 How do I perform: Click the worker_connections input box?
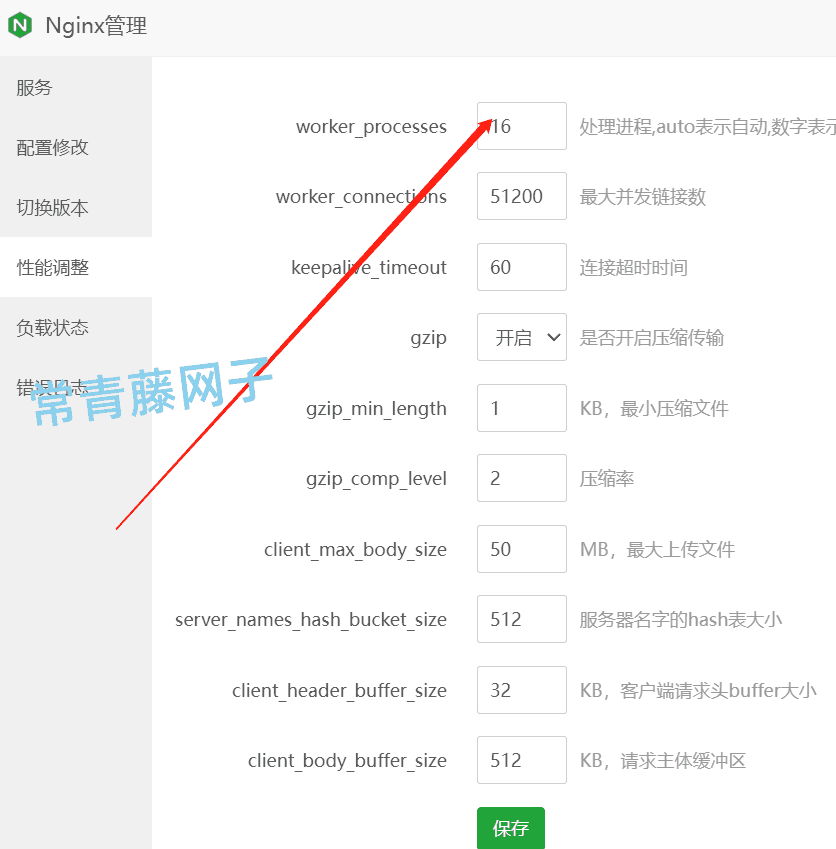click(x=521, y=196)
